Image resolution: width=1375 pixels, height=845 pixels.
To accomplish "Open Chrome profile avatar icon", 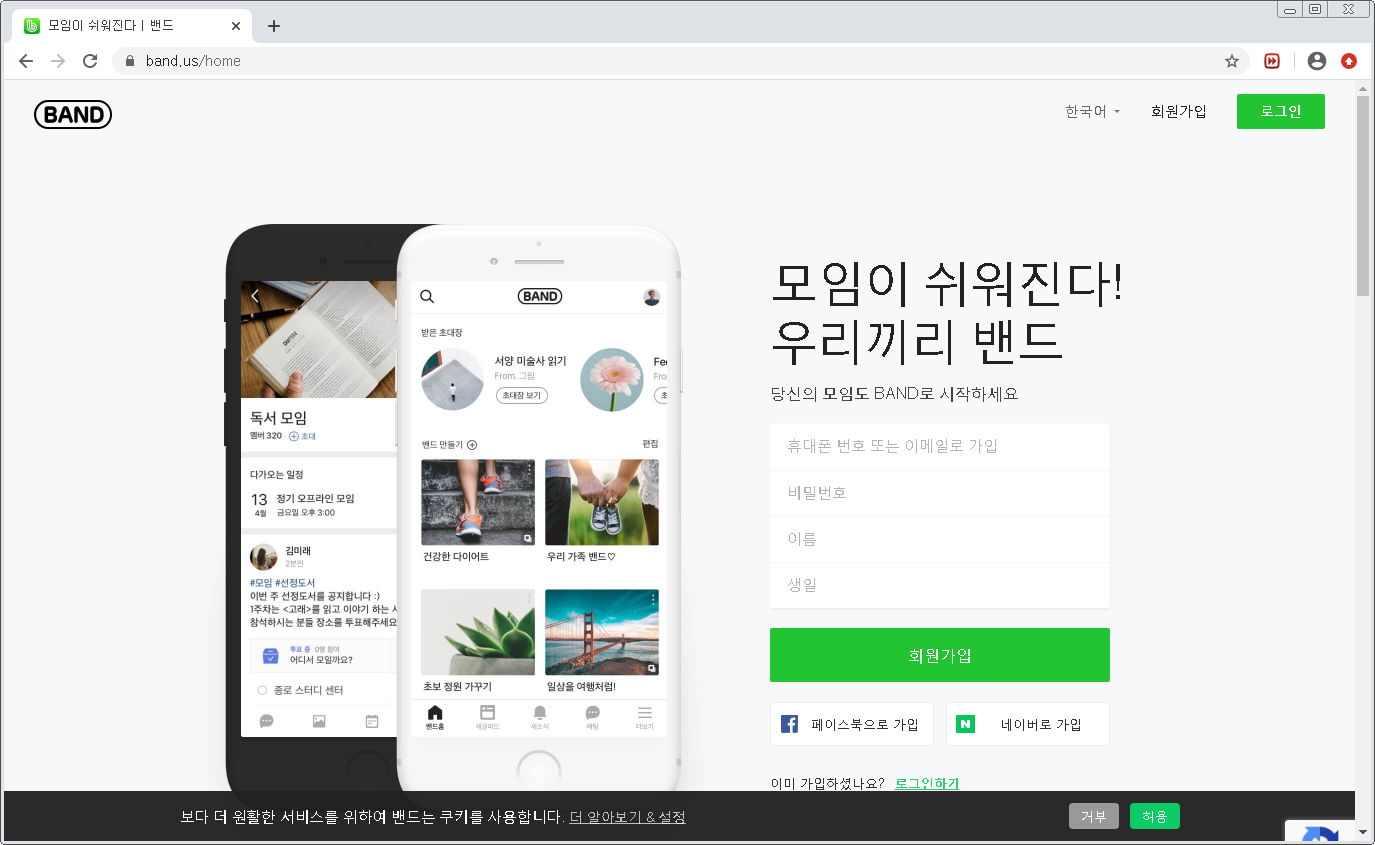I will [1317, 61].
